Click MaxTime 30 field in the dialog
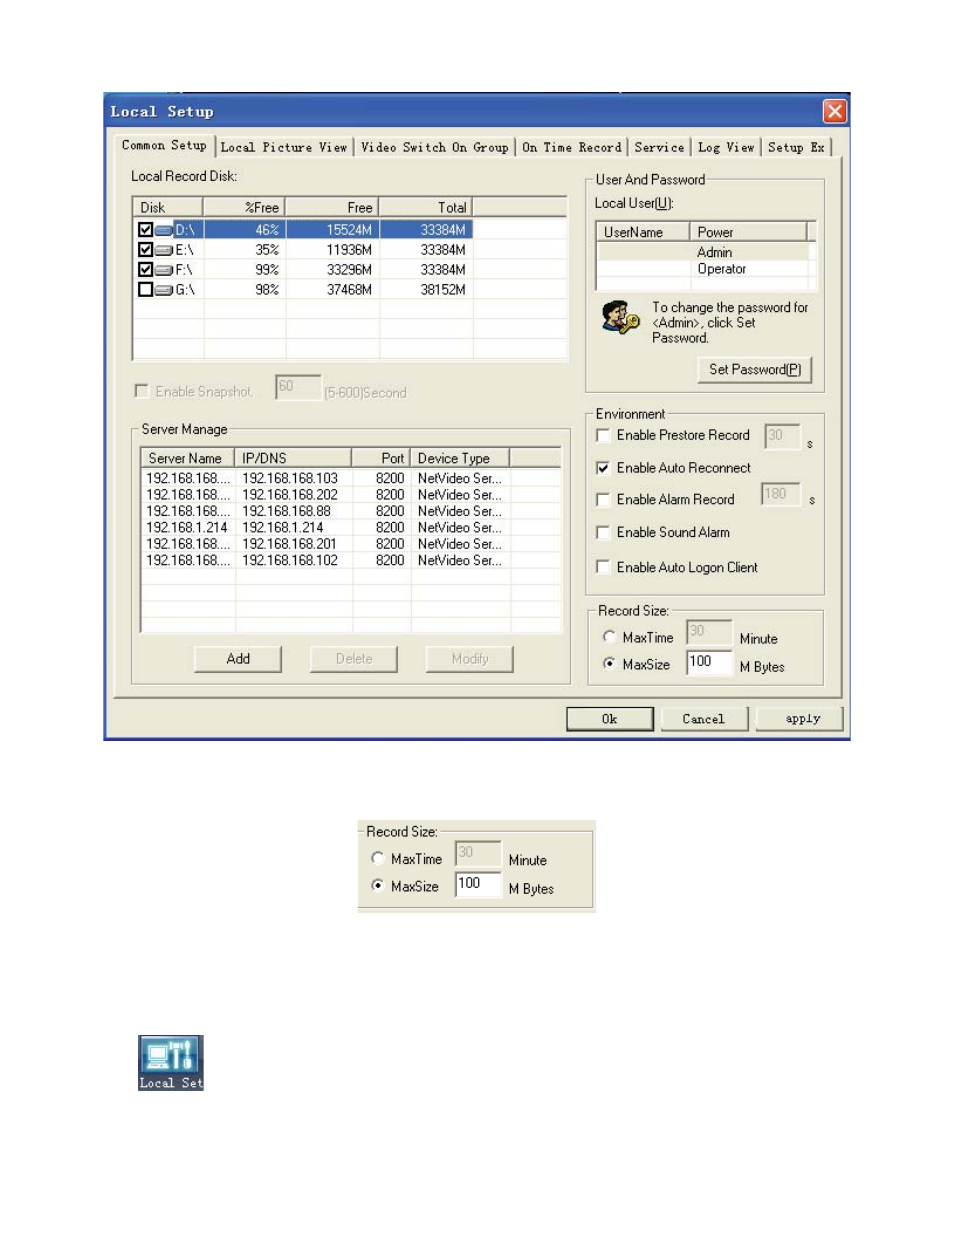The height and width of the screenshot is (1235, 954). coord(709,632)
